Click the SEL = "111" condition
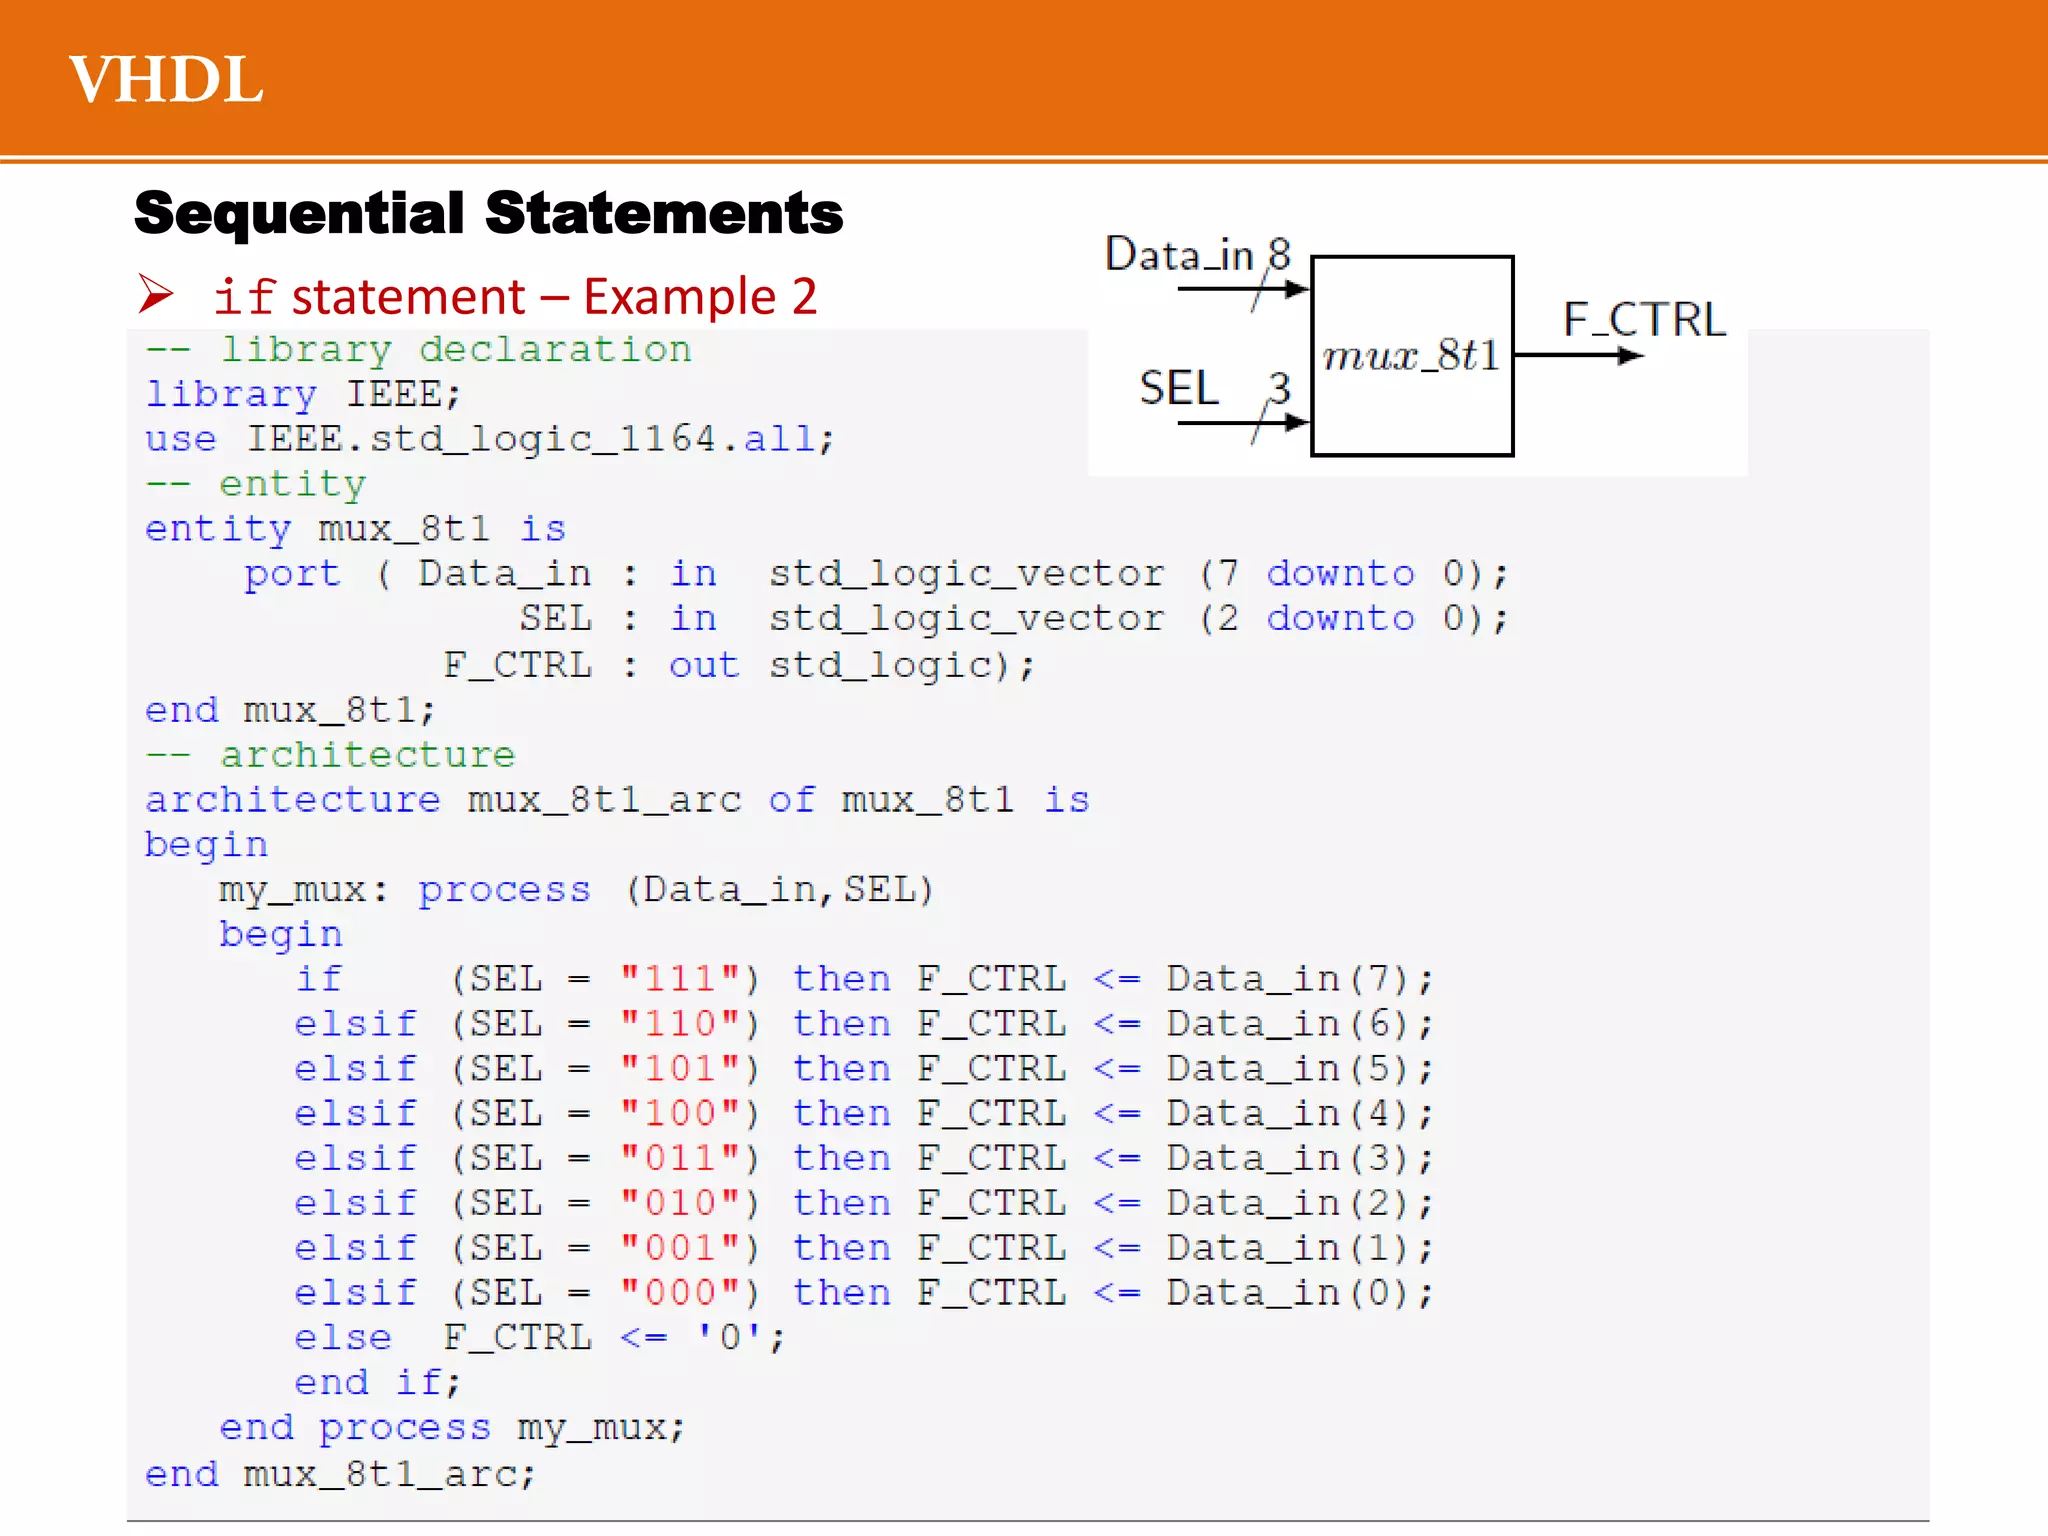Viewport: 2048px width, 1536px height. 605,978
